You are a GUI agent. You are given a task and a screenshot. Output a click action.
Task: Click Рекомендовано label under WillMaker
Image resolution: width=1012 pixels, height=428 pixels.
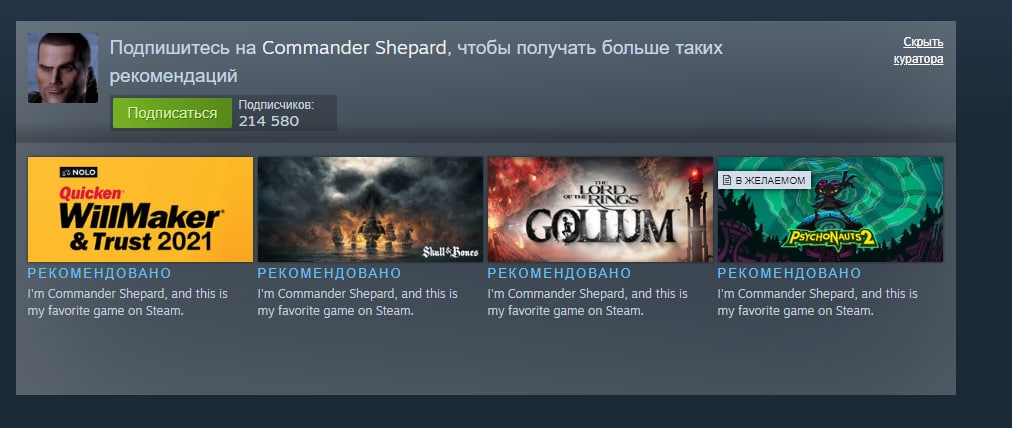[x=99, y=273]
